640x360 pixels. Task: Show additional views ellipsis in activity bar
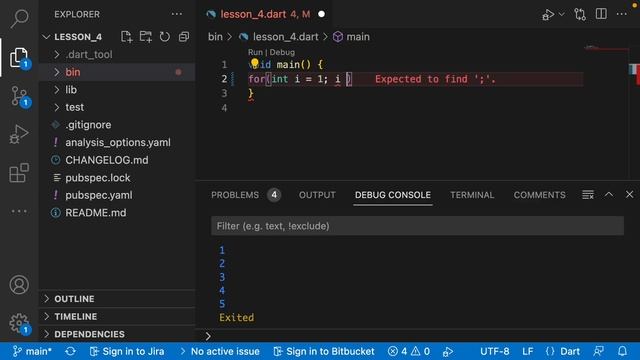pyautogui.click(x=19, y=211)
